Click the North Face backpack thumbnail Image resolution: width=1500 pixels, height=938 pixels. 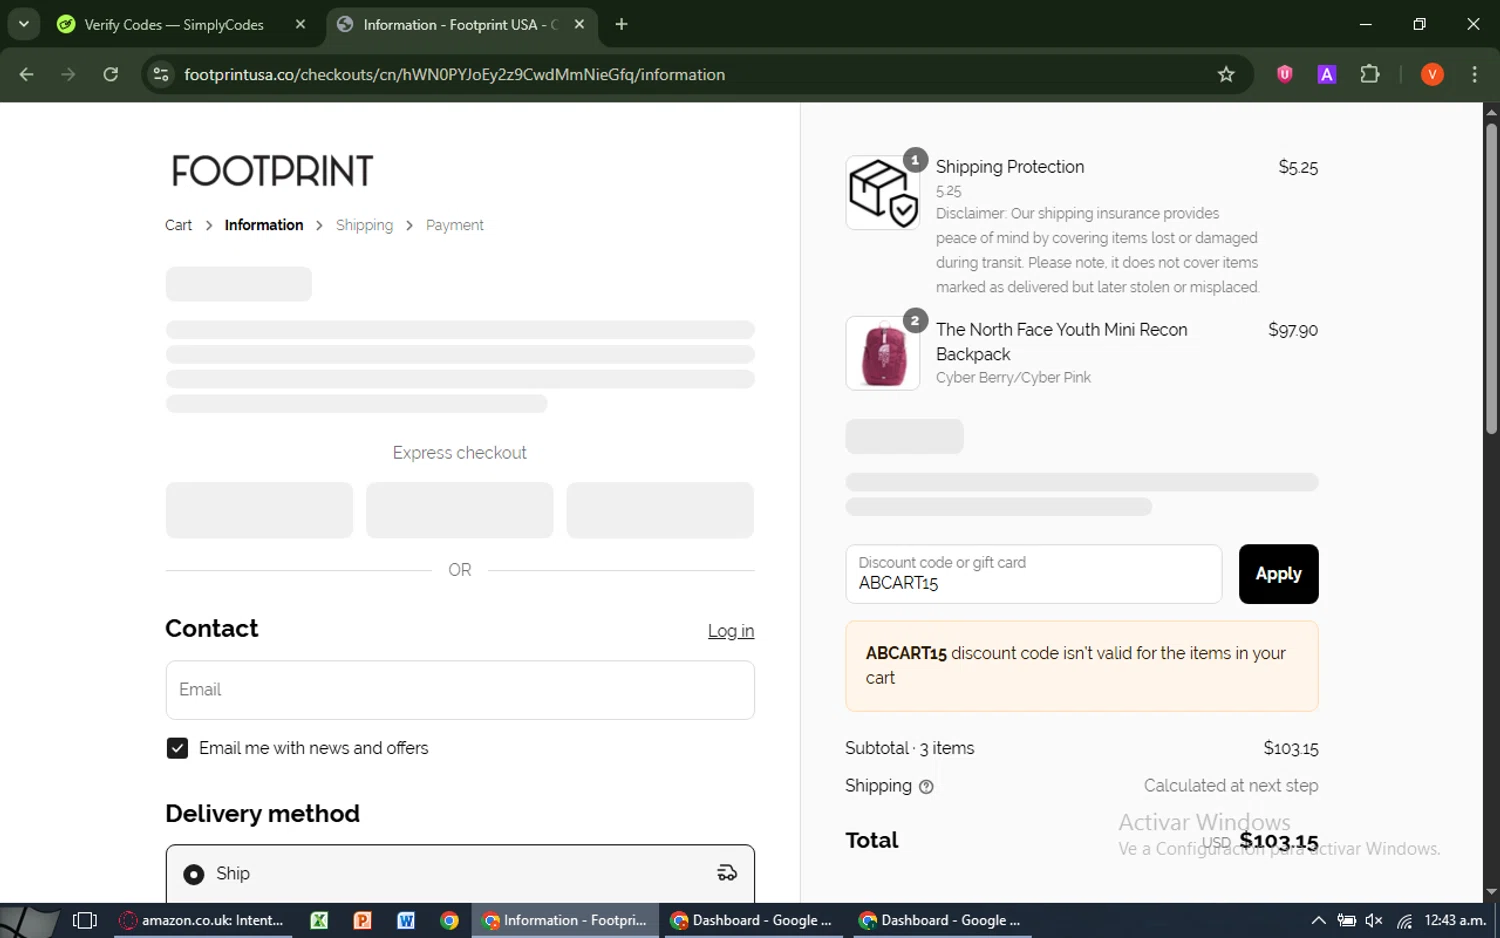(882, 354)
